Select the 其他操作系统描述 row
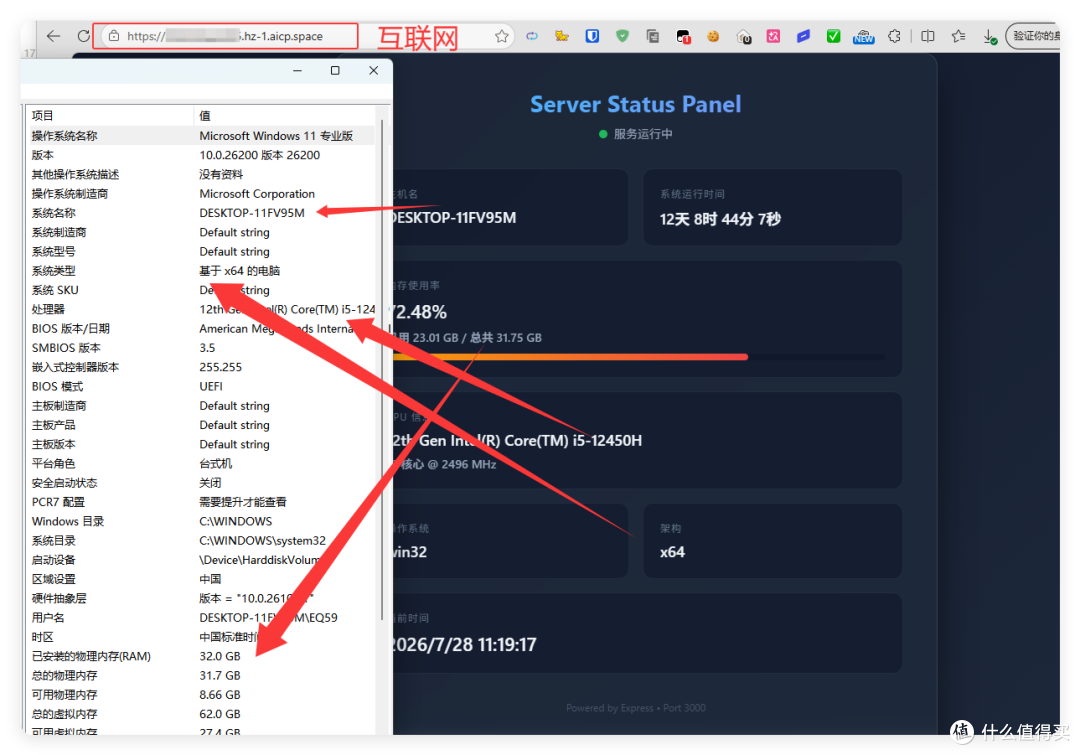The height and width of the screenshot is (755, 1080). coord(201,174)
